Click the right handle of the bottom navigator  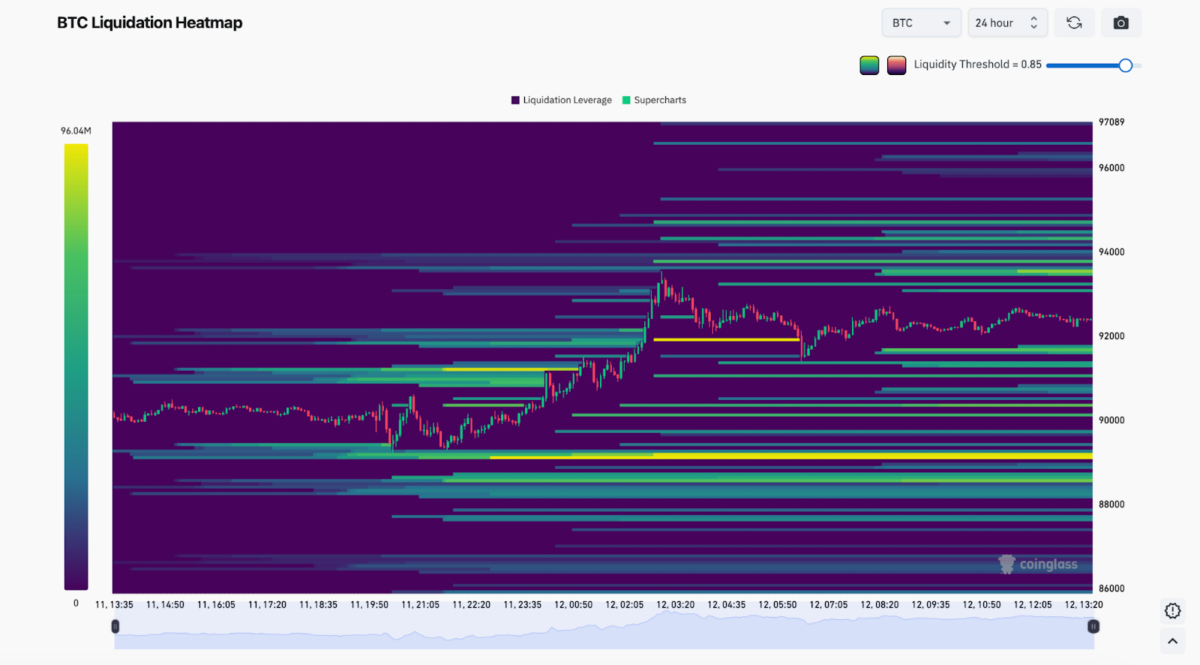point(1094,625)
